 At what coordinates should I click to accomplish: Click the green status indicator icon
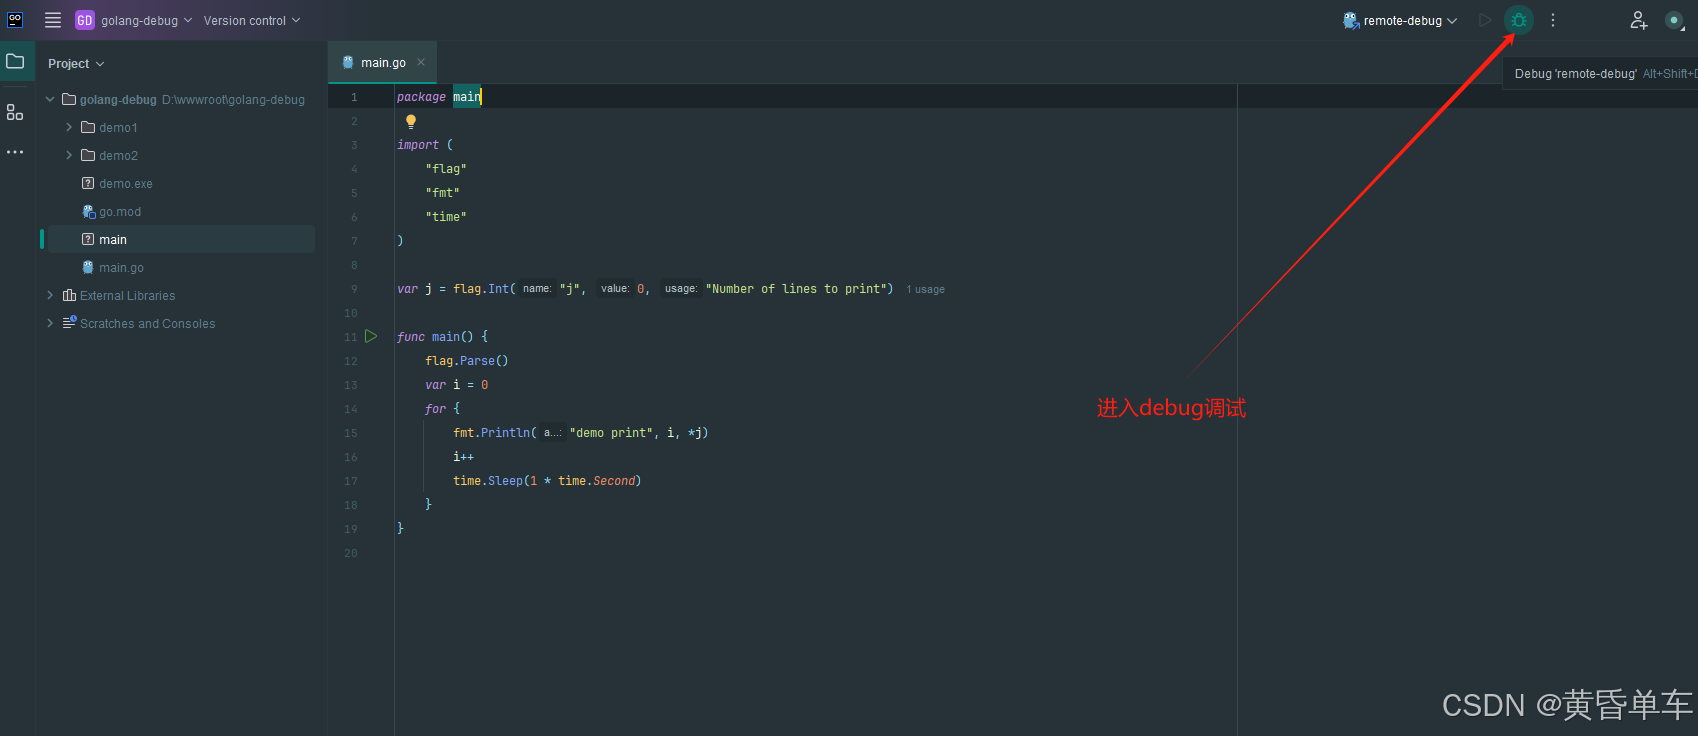coord(1674,20)
